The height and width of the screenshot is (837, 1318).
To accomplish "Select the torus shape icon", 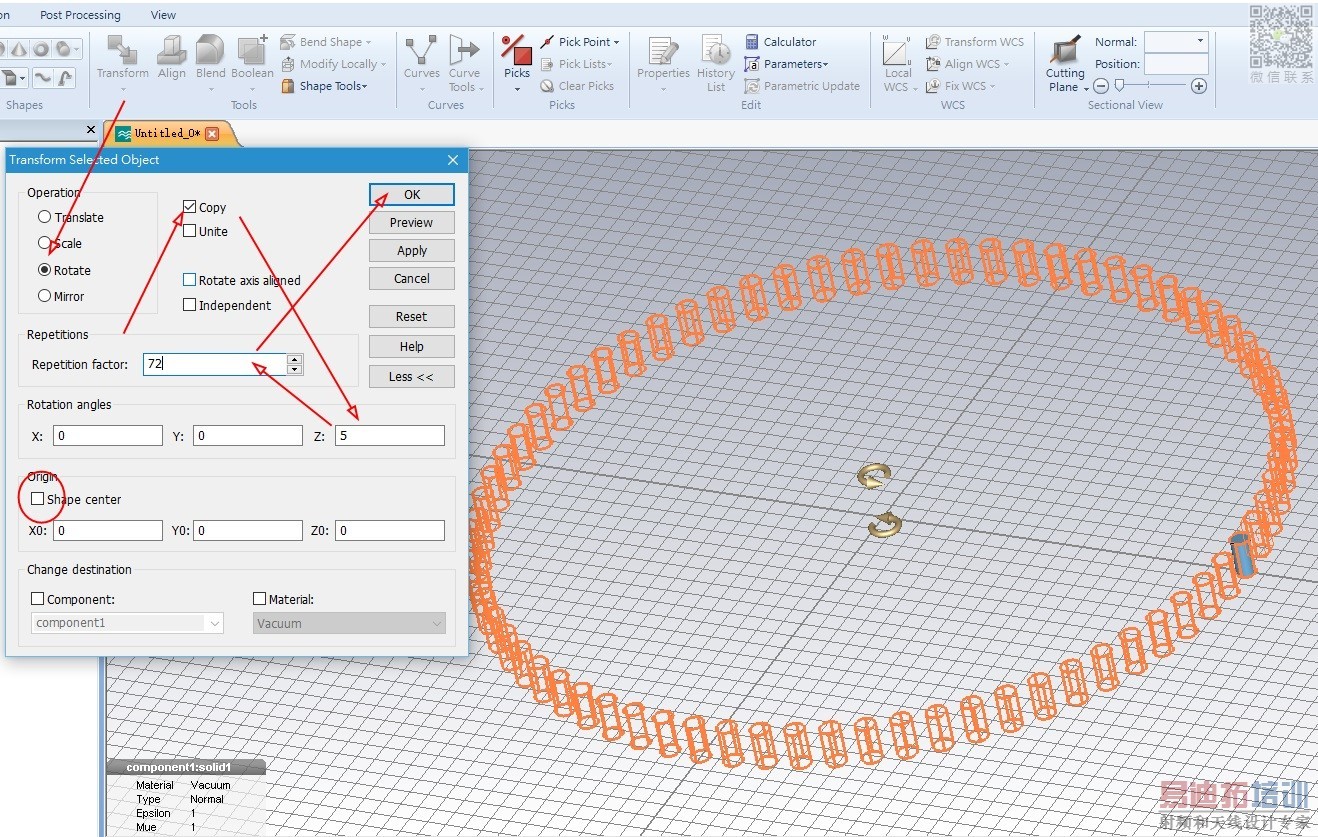I will coord(41,48).
